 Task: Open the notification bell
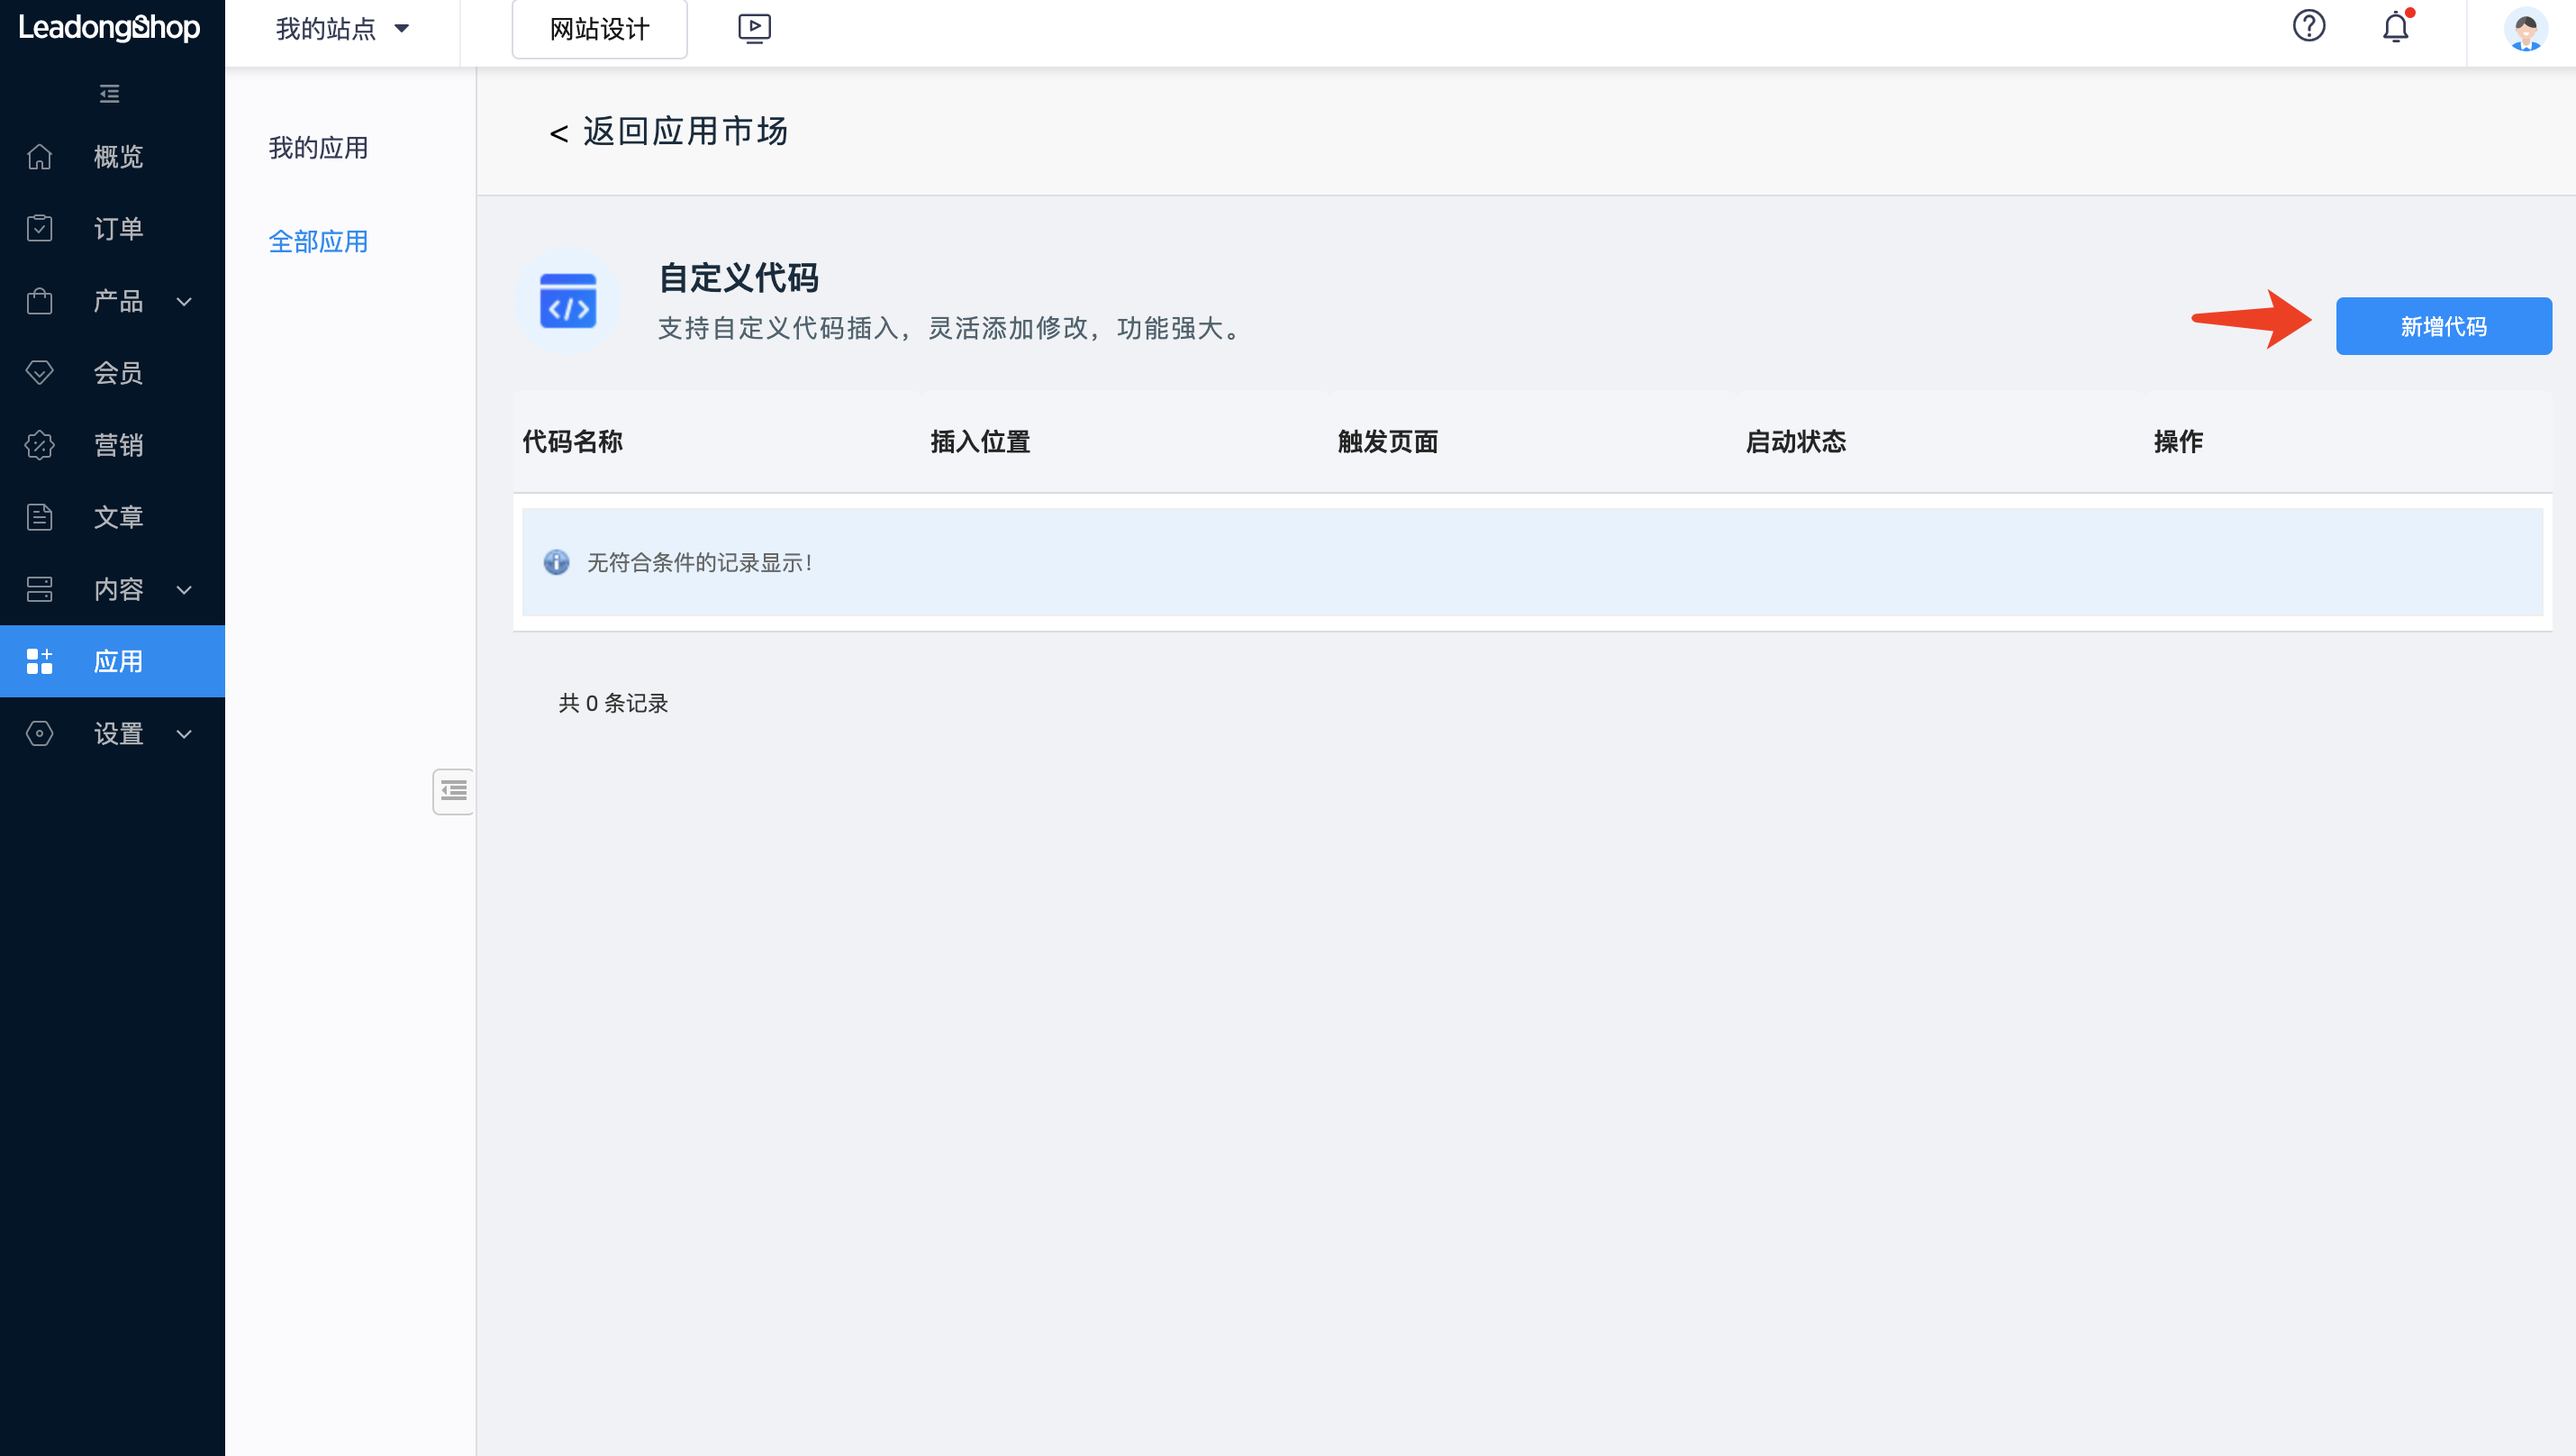point(2395,27)
